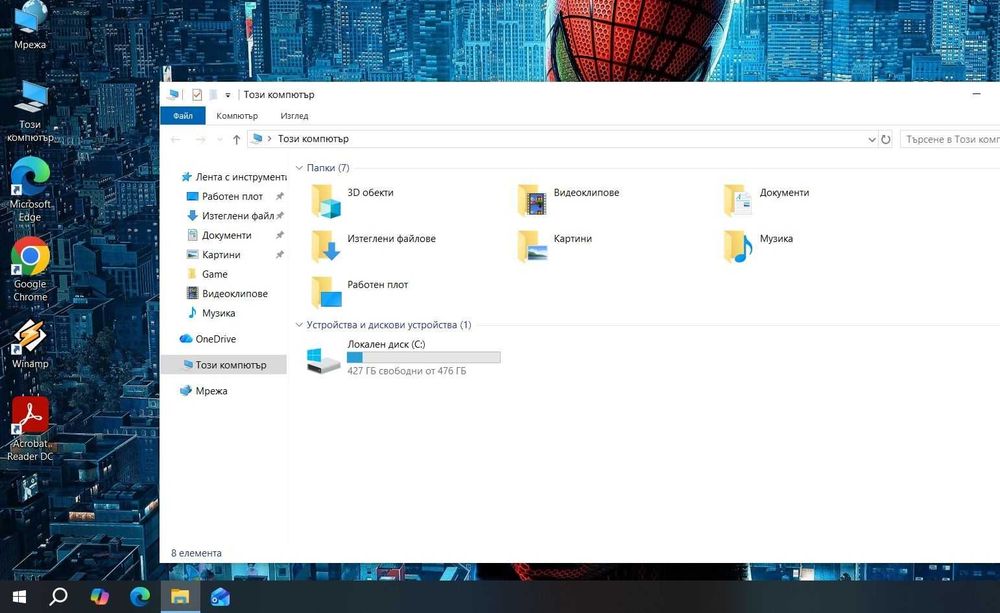
Task: Collapse the Устройства и дискови устройства group
Action: pos(299,325)
